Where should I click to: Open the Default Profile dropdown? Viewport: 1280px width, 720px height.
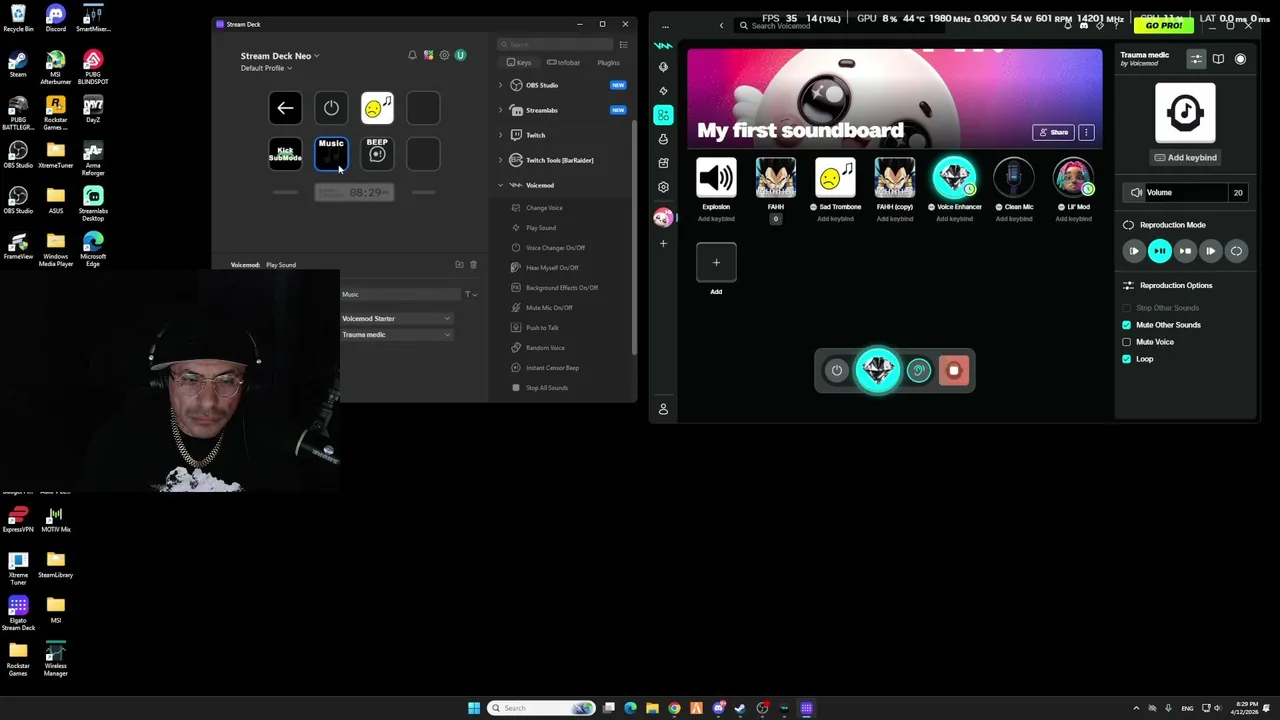[266, 68]
